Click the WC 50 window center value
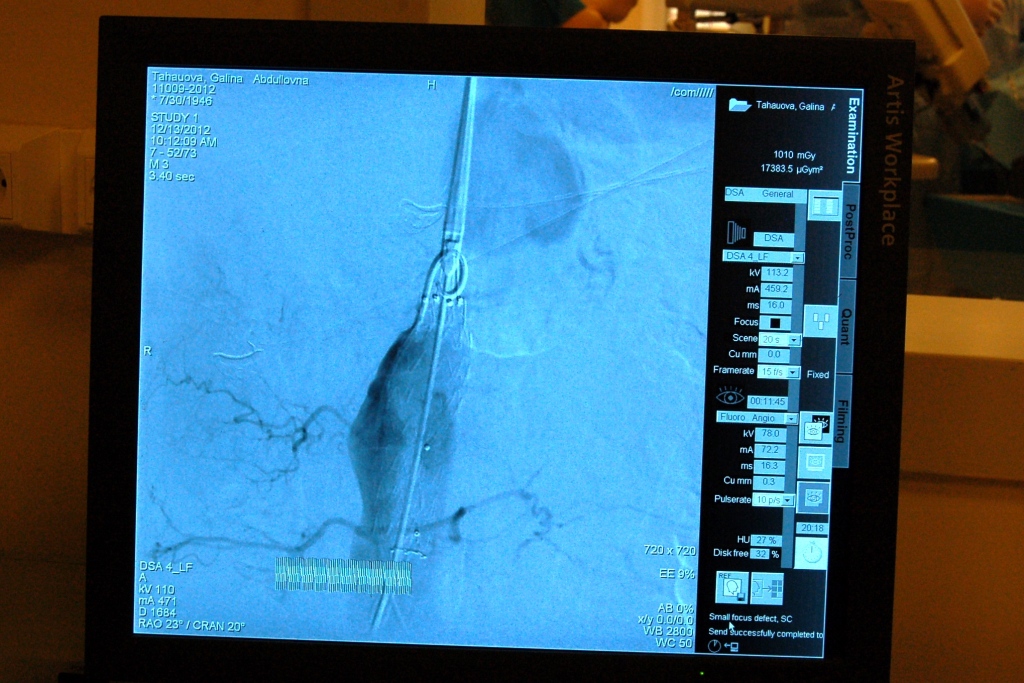The height and width of the screenshot is (683, 1024). pyautogui.click(x=674, y=643)
